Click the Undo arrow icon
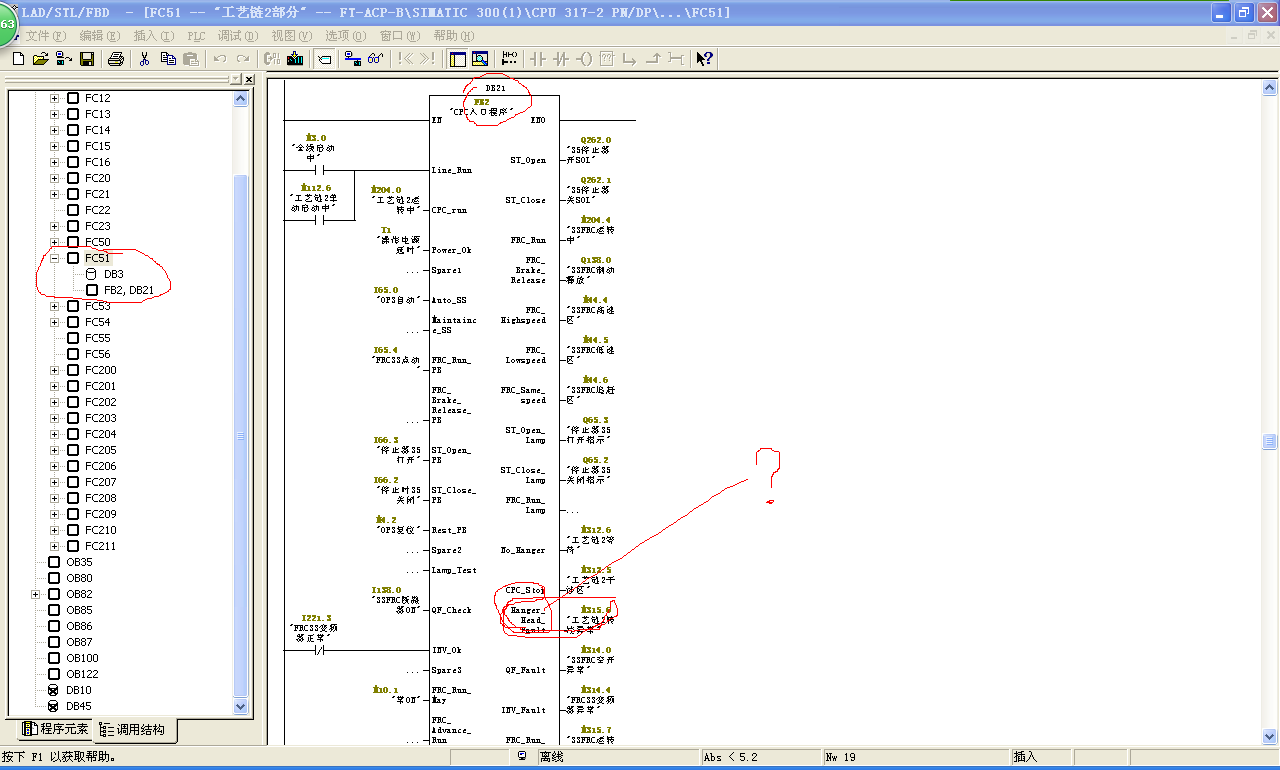Screen dimensions: 1280x770 point(220,59)
